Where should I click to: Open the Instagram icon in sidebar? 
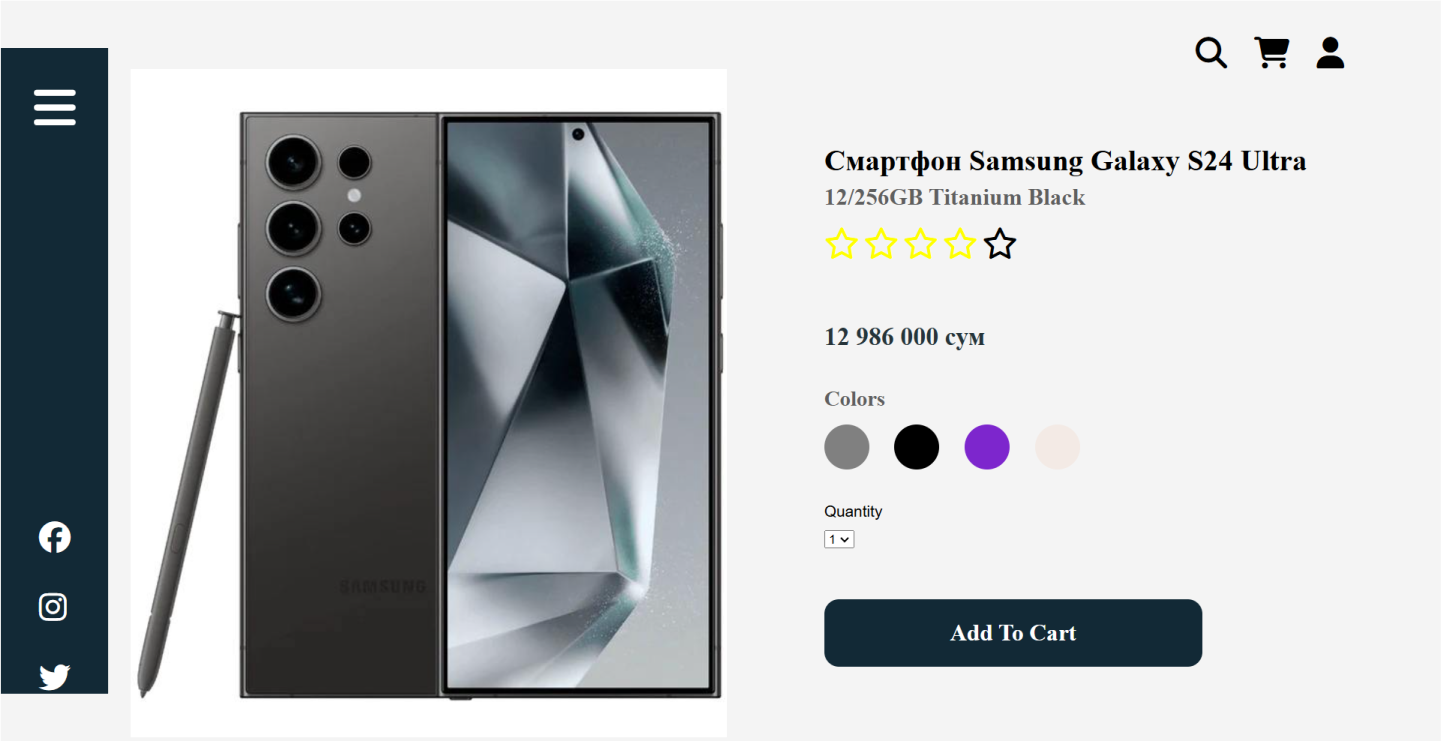point(53,607)
